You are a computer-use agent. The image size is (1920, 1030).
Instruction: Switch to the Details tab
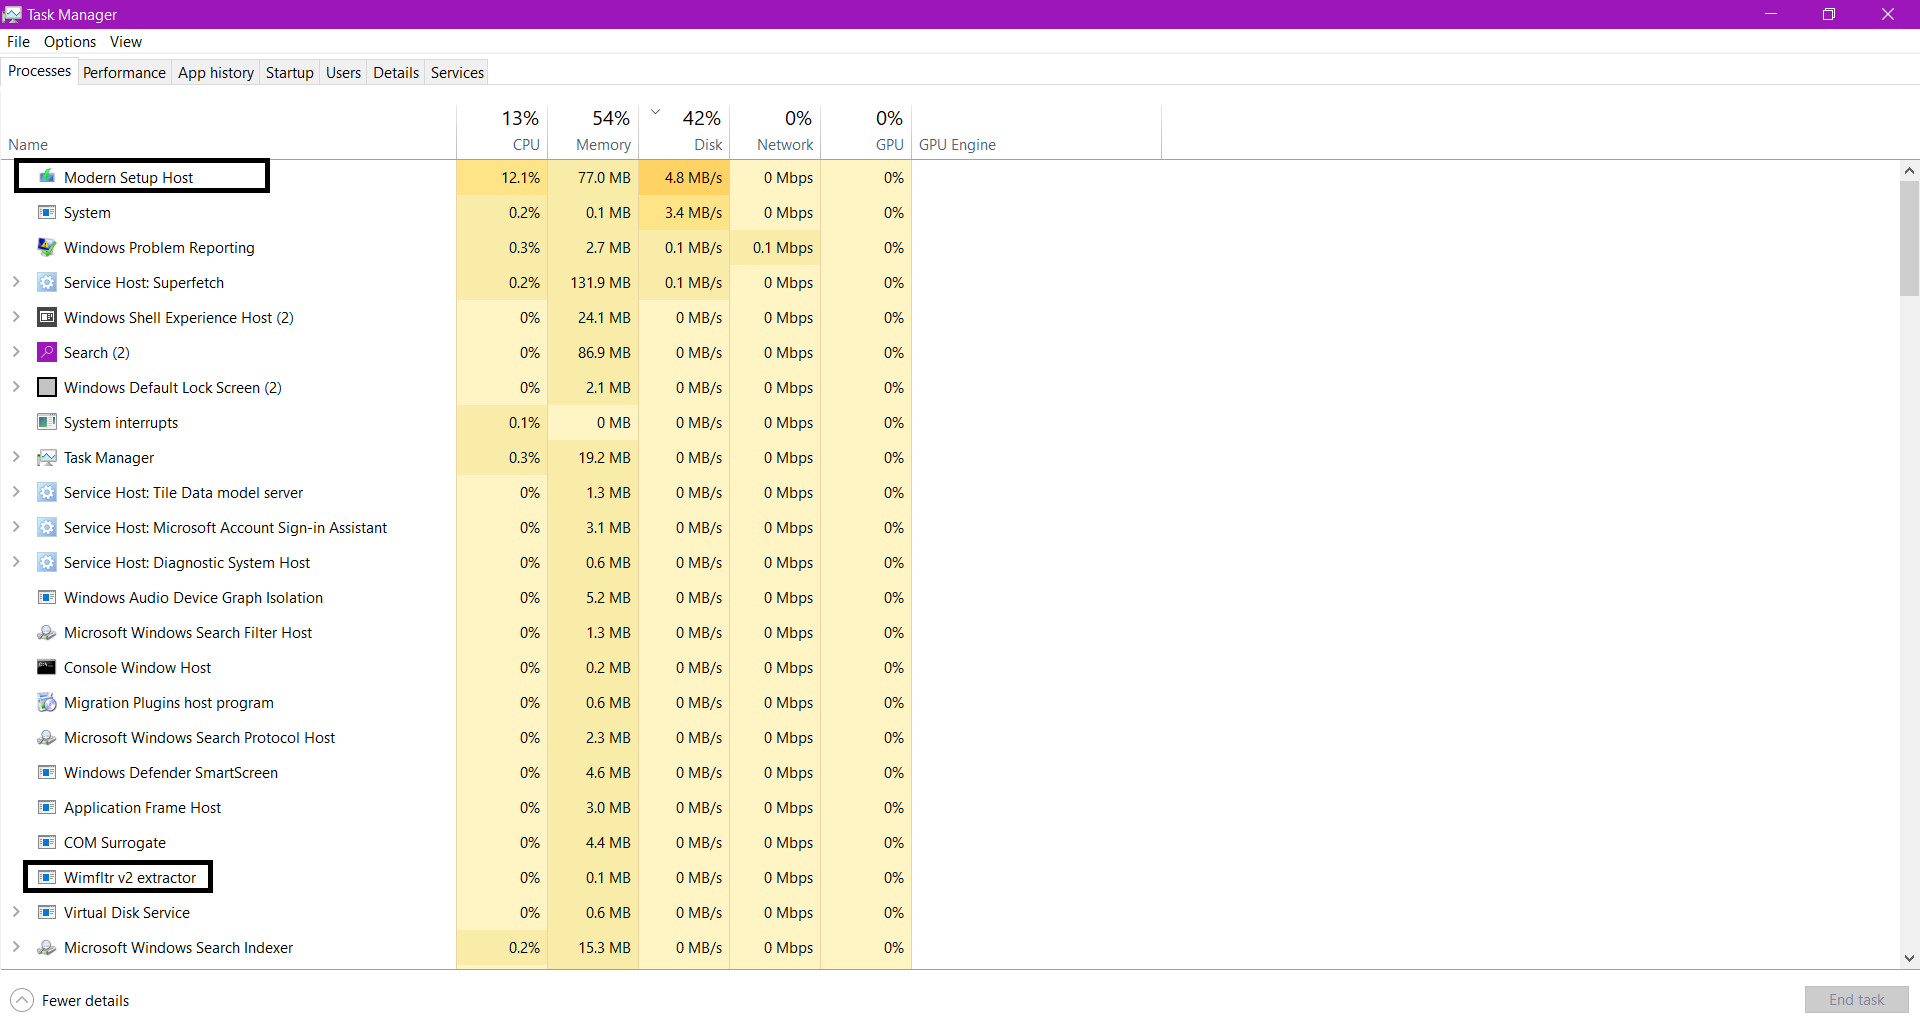click(396, 72)
